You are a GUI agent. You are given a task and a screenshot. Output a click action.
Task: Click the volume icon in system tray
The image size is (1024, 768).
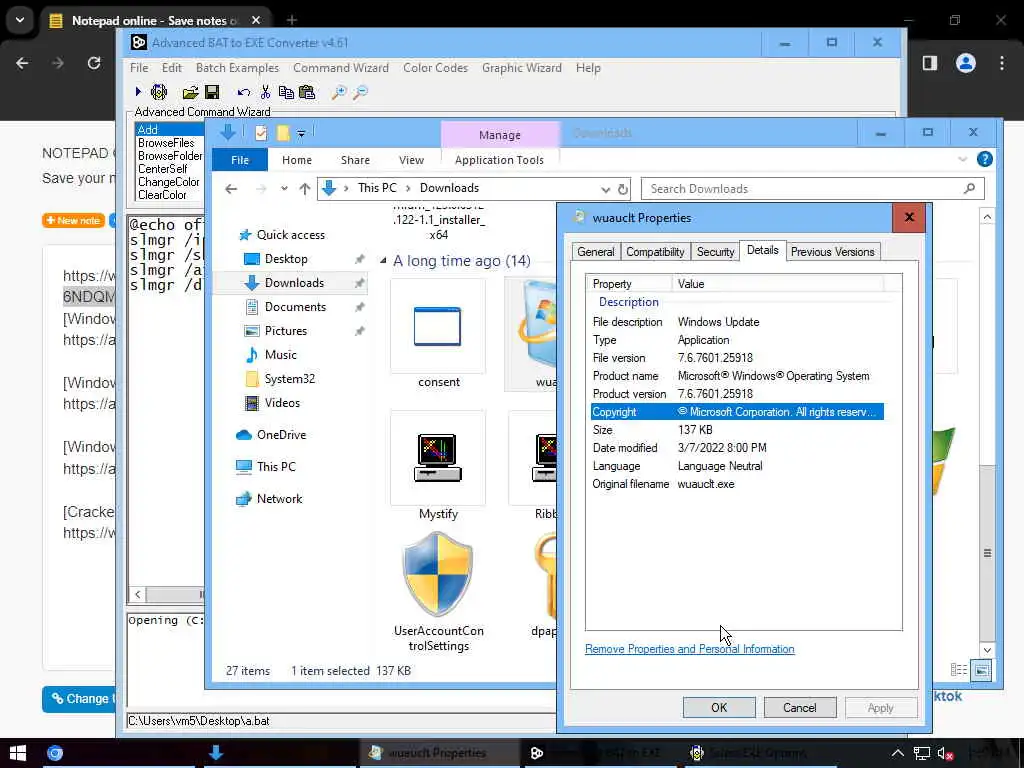(x=945, y=753)
